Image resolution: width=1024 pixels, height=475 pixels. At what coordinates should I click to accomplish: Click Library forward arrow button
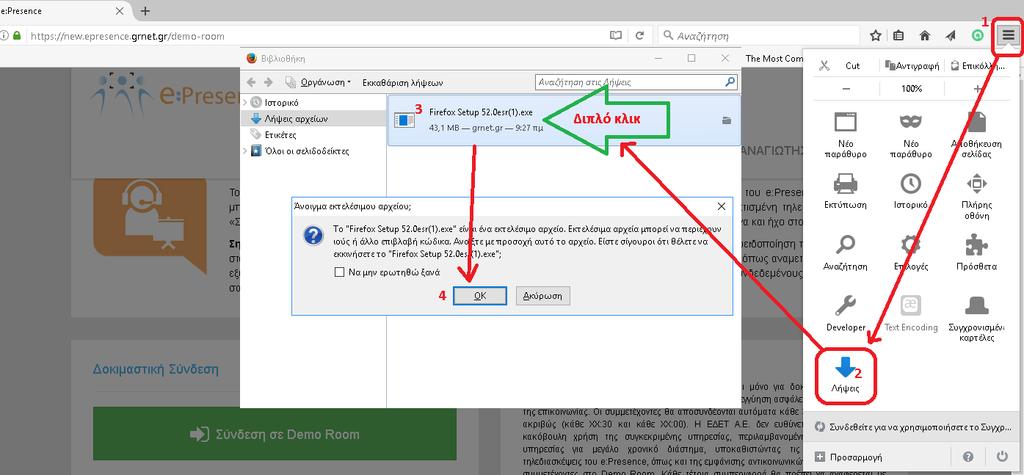(268, 82)
